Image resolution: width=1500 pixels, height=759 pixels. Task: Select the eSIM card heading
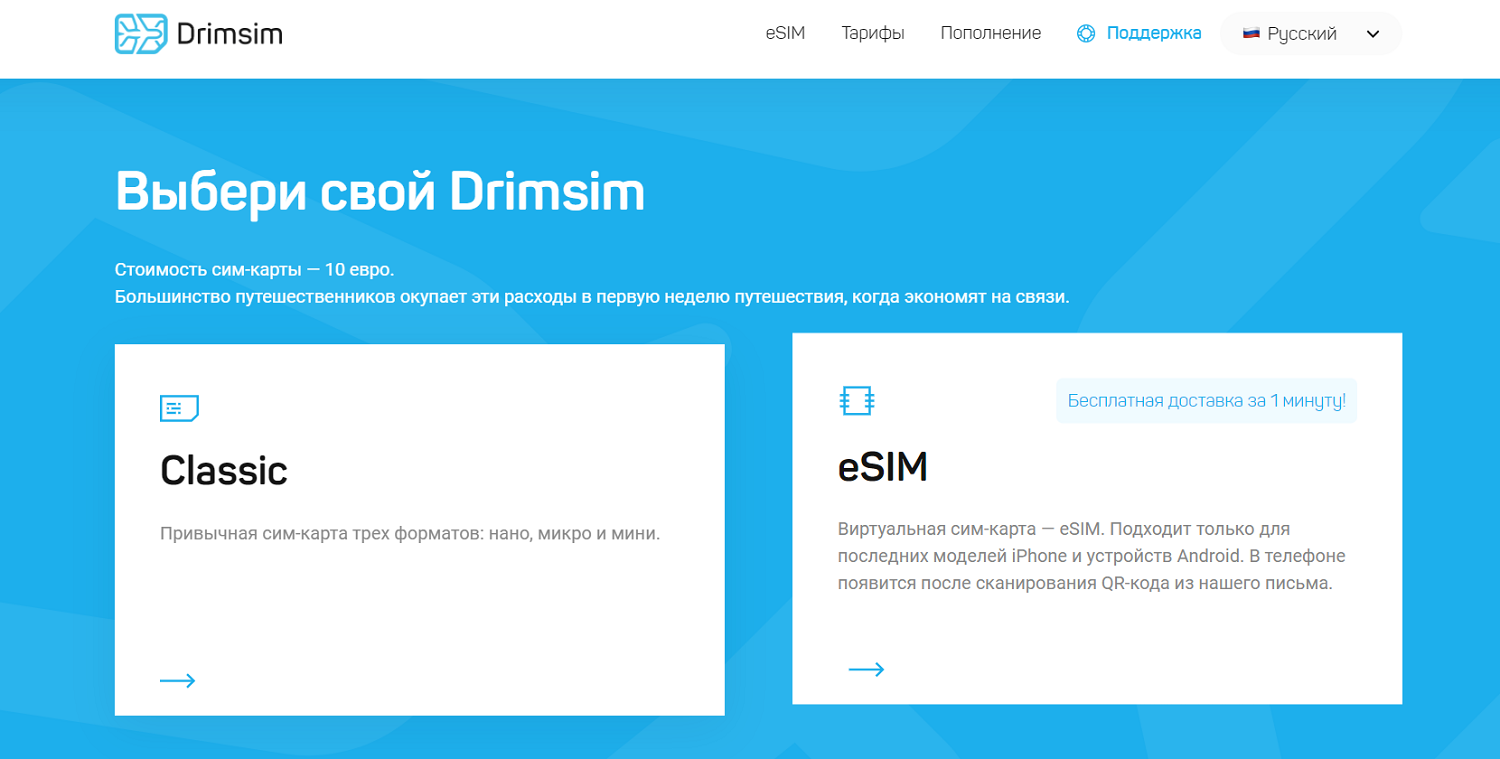[x=883, y=467]
